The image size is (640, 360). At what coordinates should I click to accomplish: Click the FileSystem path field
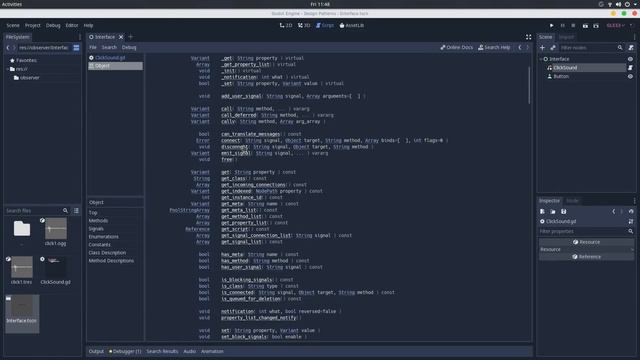pyautogui.click(x=44, y=48)
